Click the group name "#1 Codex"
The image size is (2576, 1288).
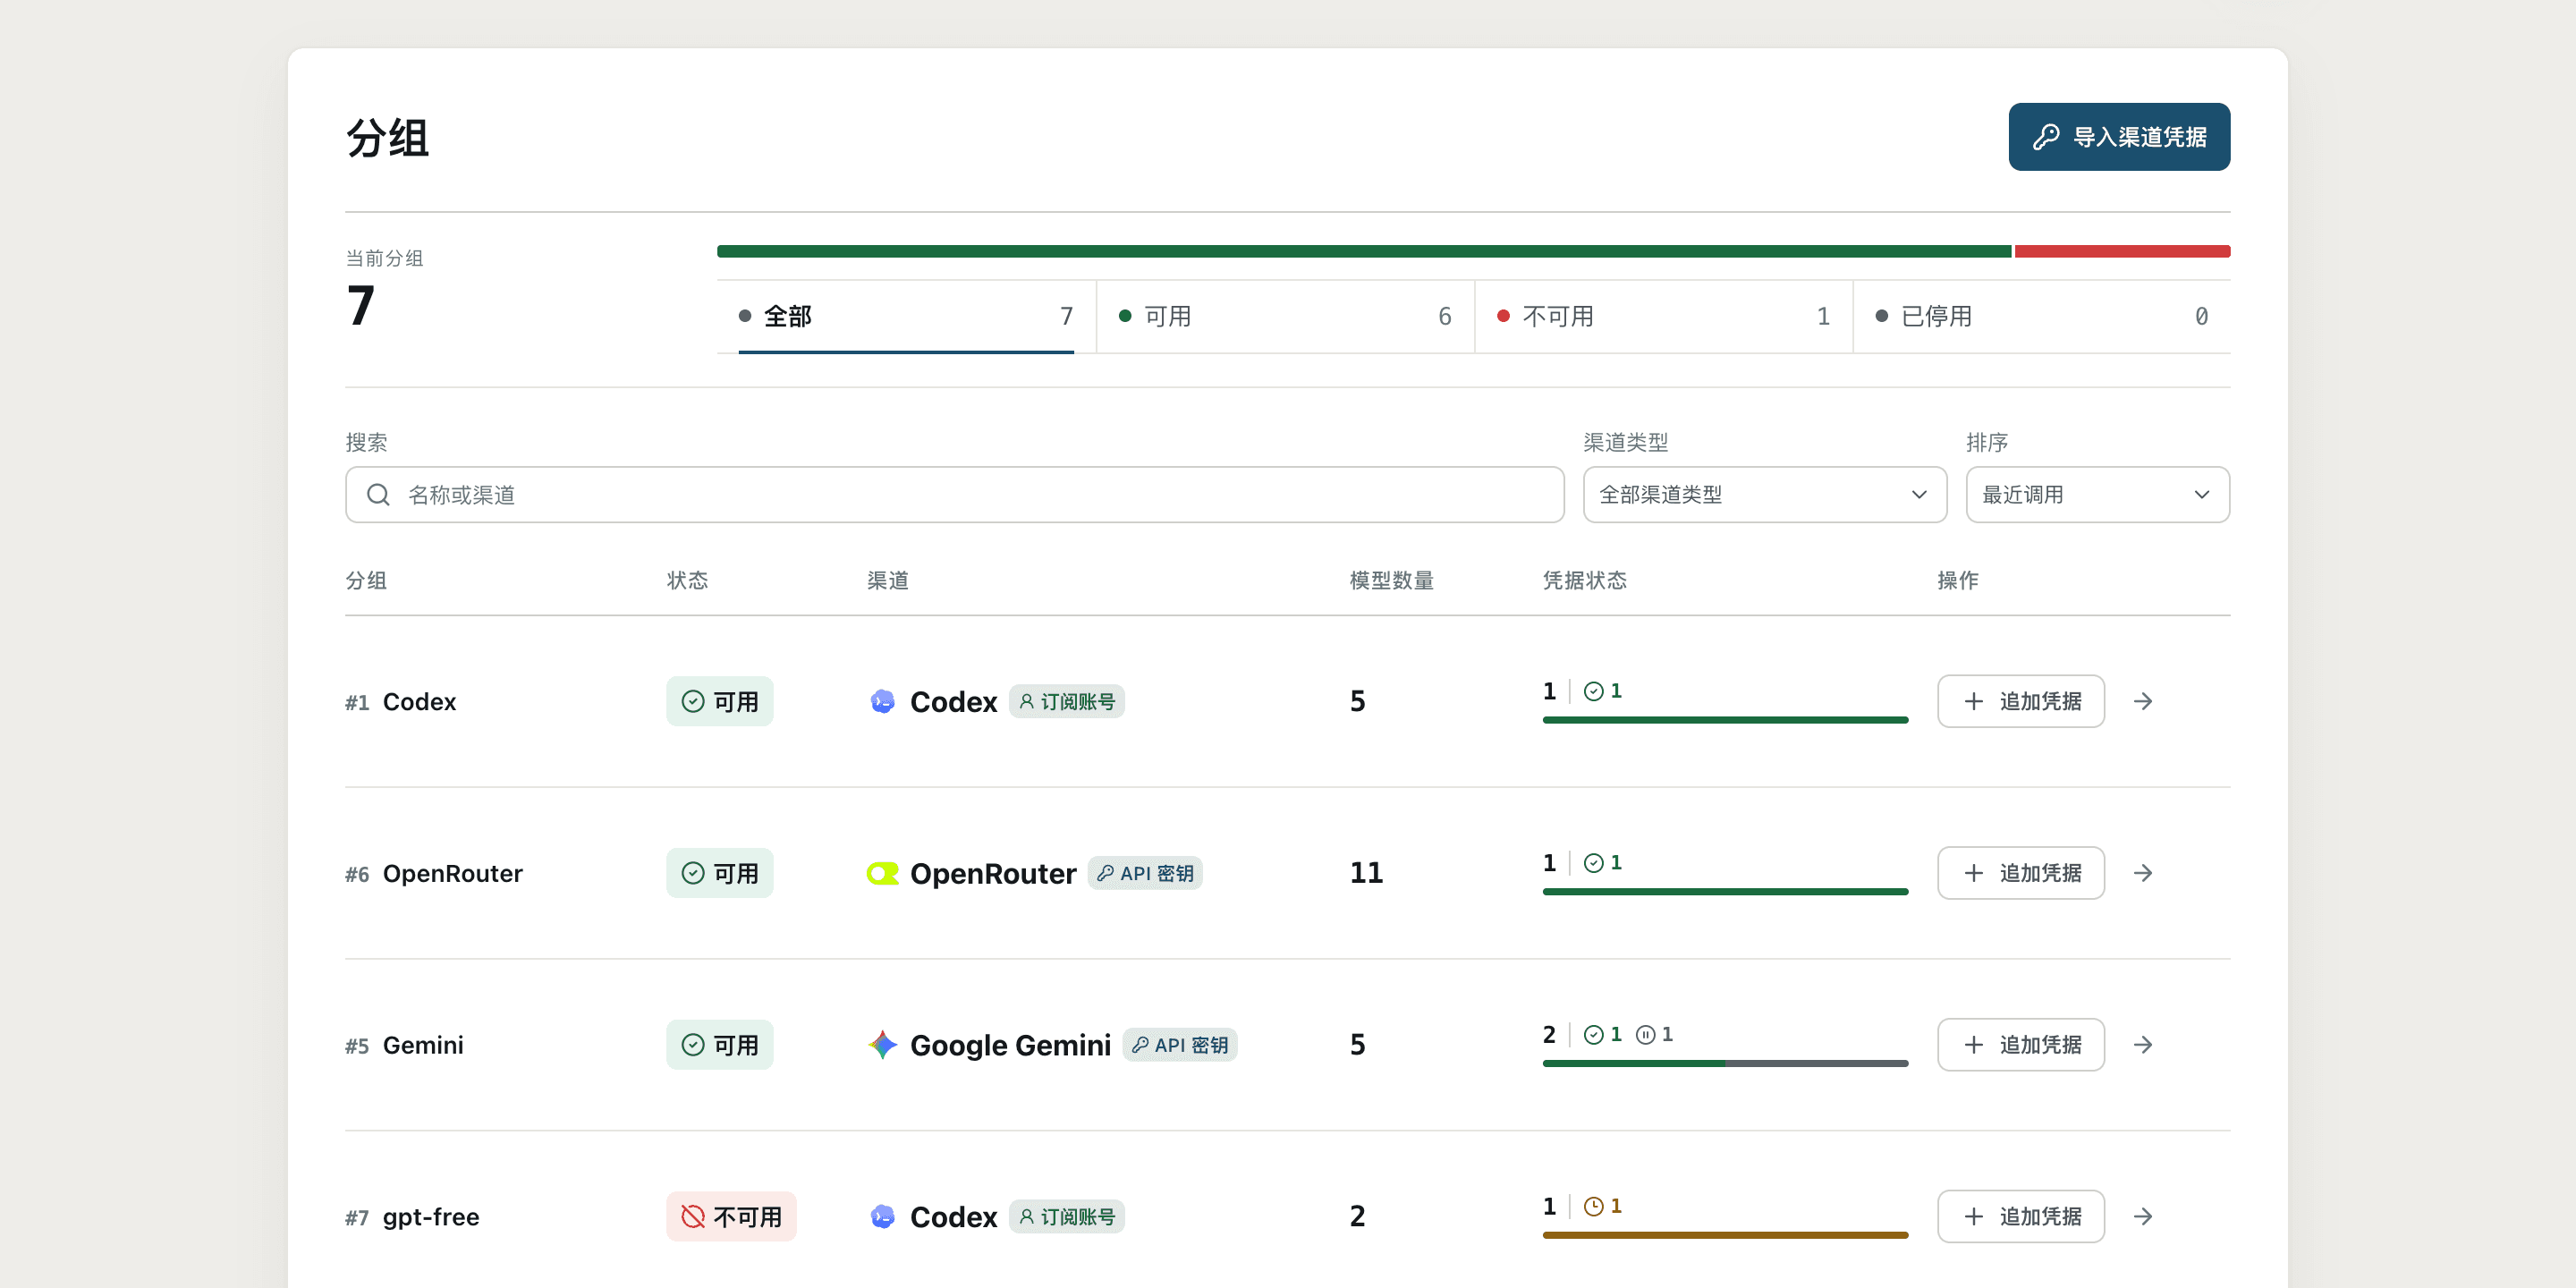[400, 702]
